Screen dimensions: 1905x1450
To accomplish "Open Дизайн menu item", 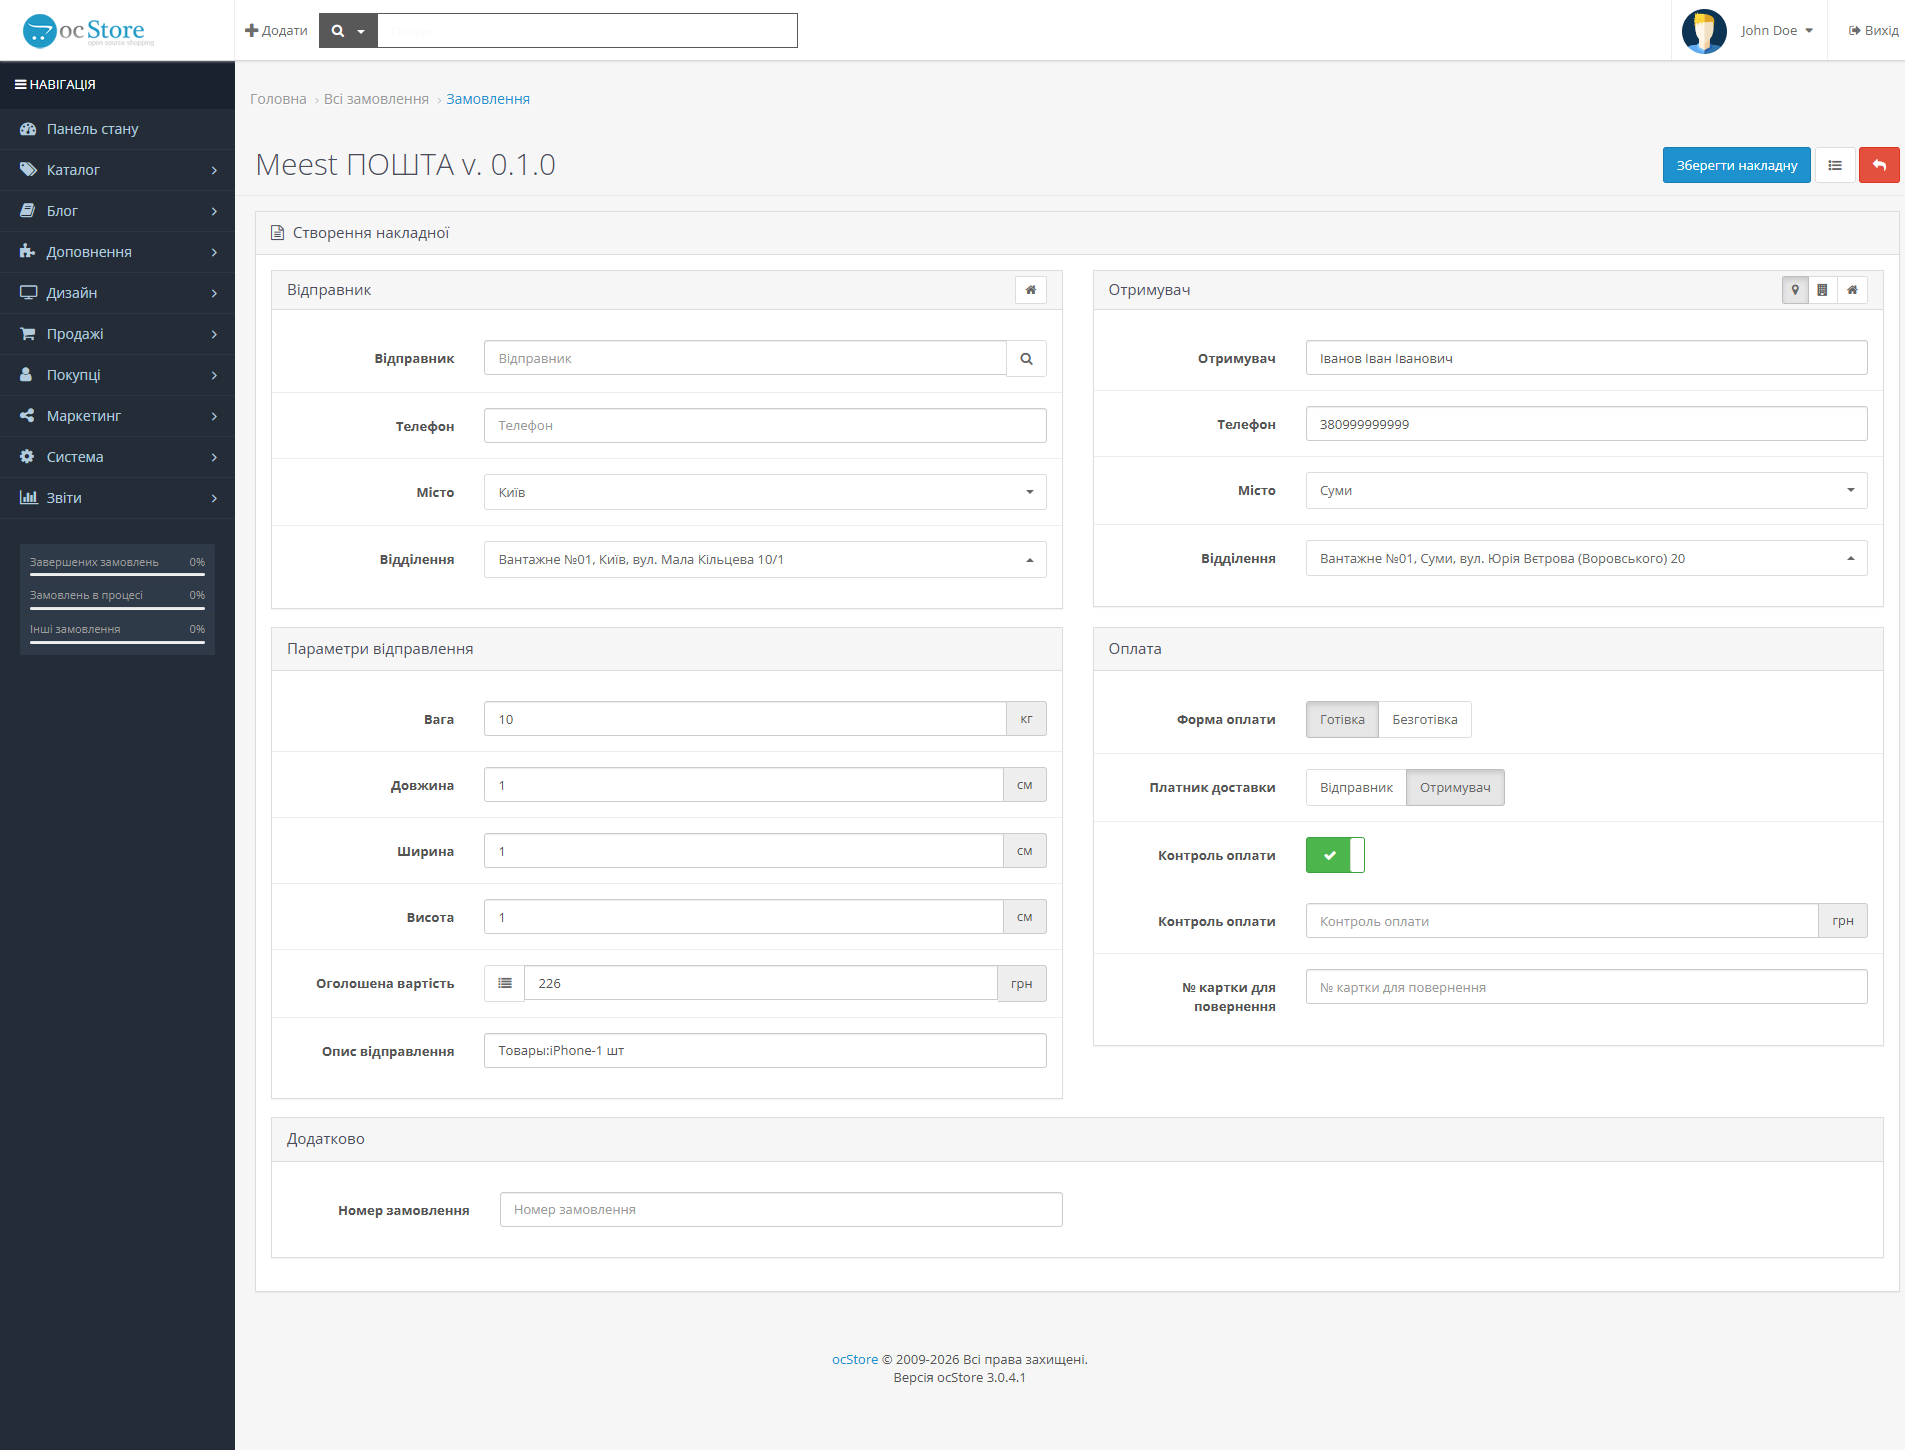I will [117, 293].
